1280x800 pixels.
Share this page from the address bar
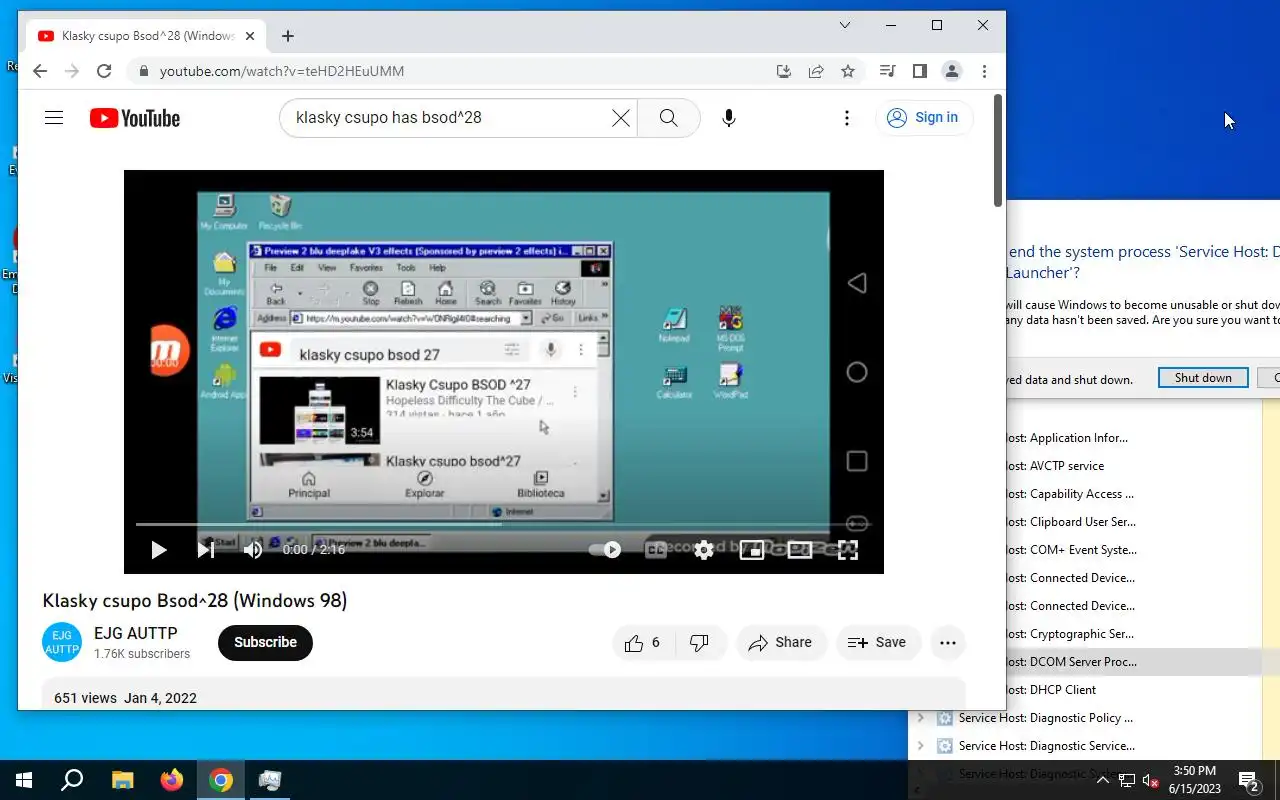coord(816,71)
